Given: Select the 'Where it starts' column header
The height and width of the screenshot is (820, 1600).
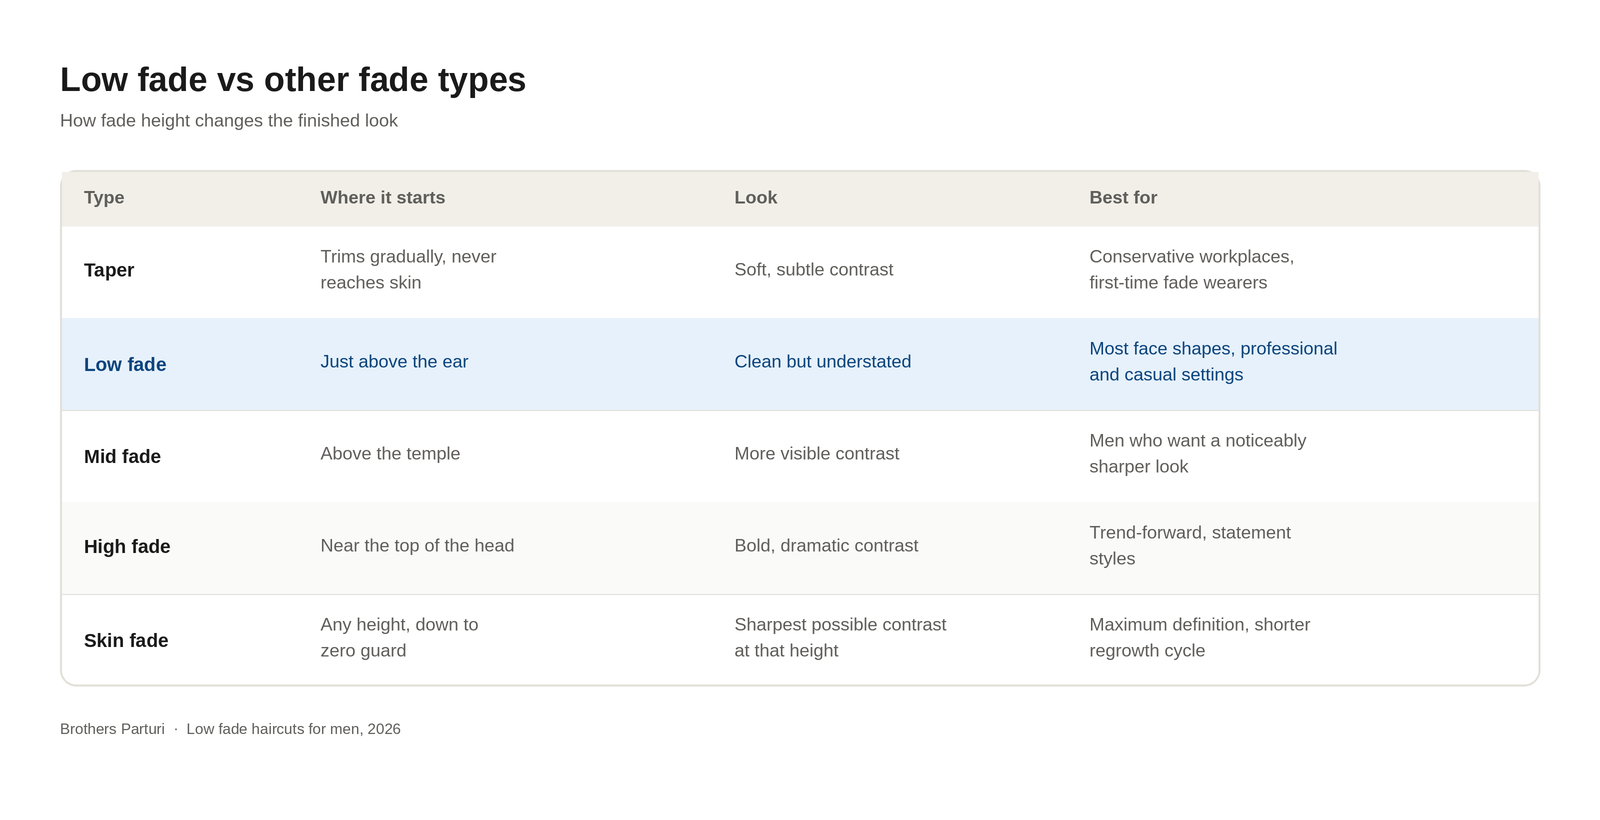Looking at the screenshot, I should (x=383, y=198).
